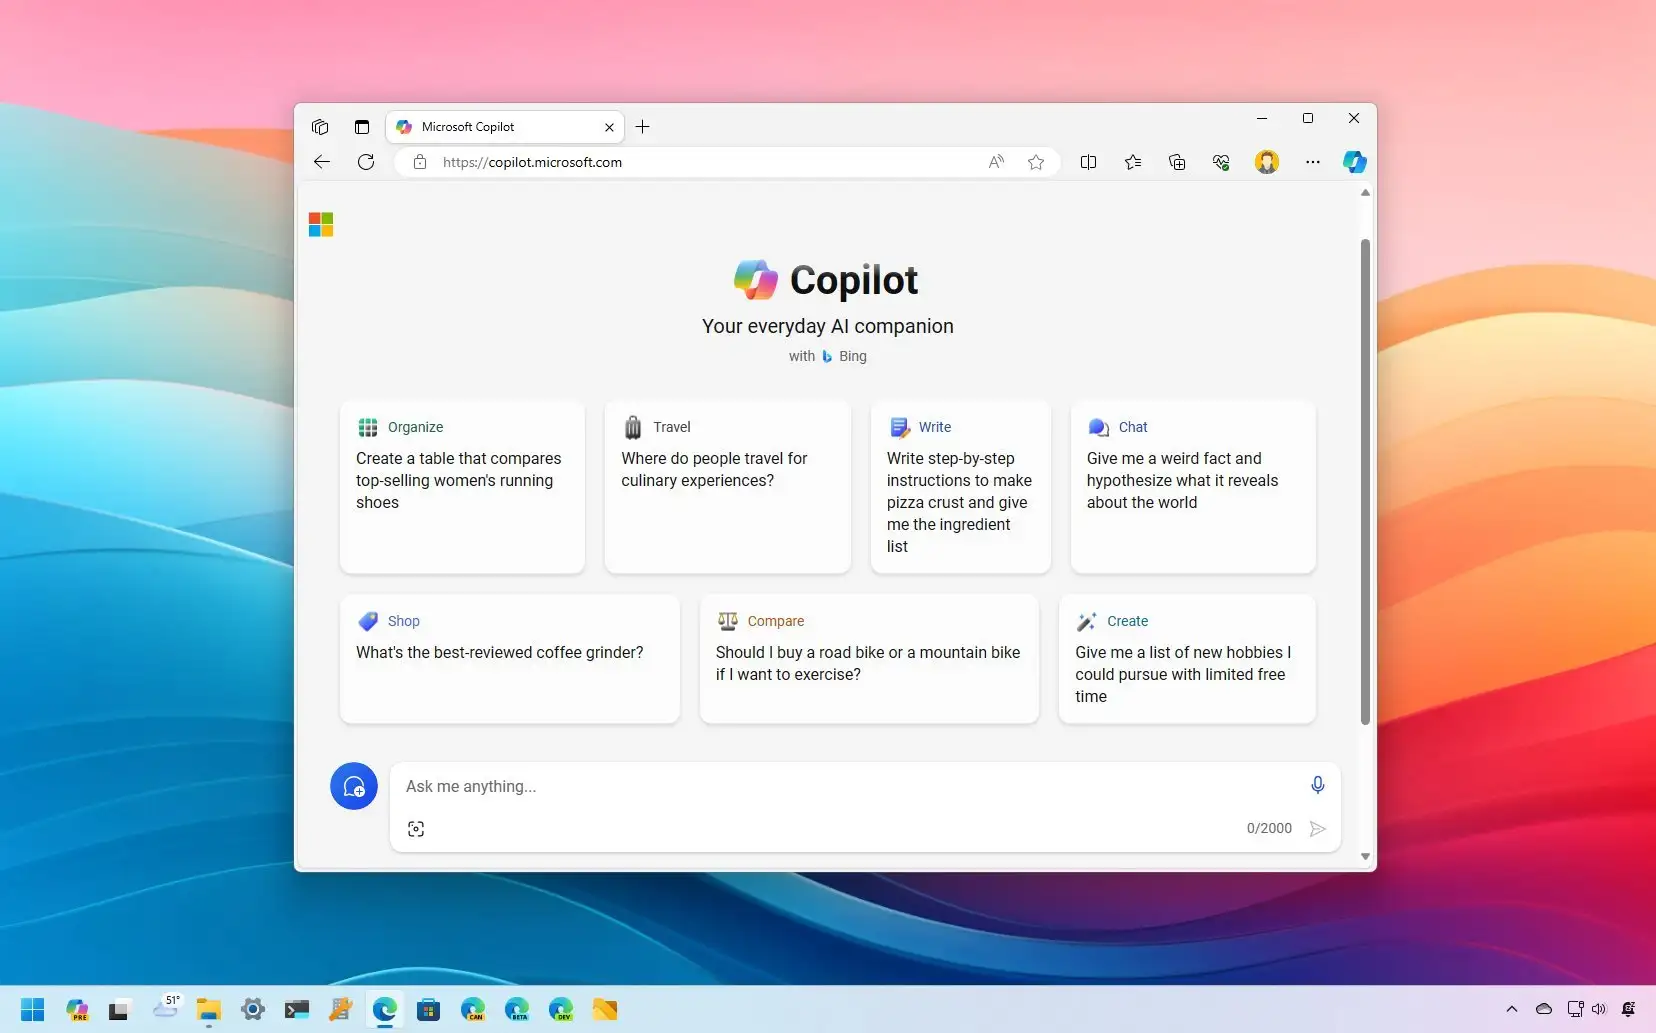
Task: Open the Read aloud icon in the address bar
Action: 996,162
